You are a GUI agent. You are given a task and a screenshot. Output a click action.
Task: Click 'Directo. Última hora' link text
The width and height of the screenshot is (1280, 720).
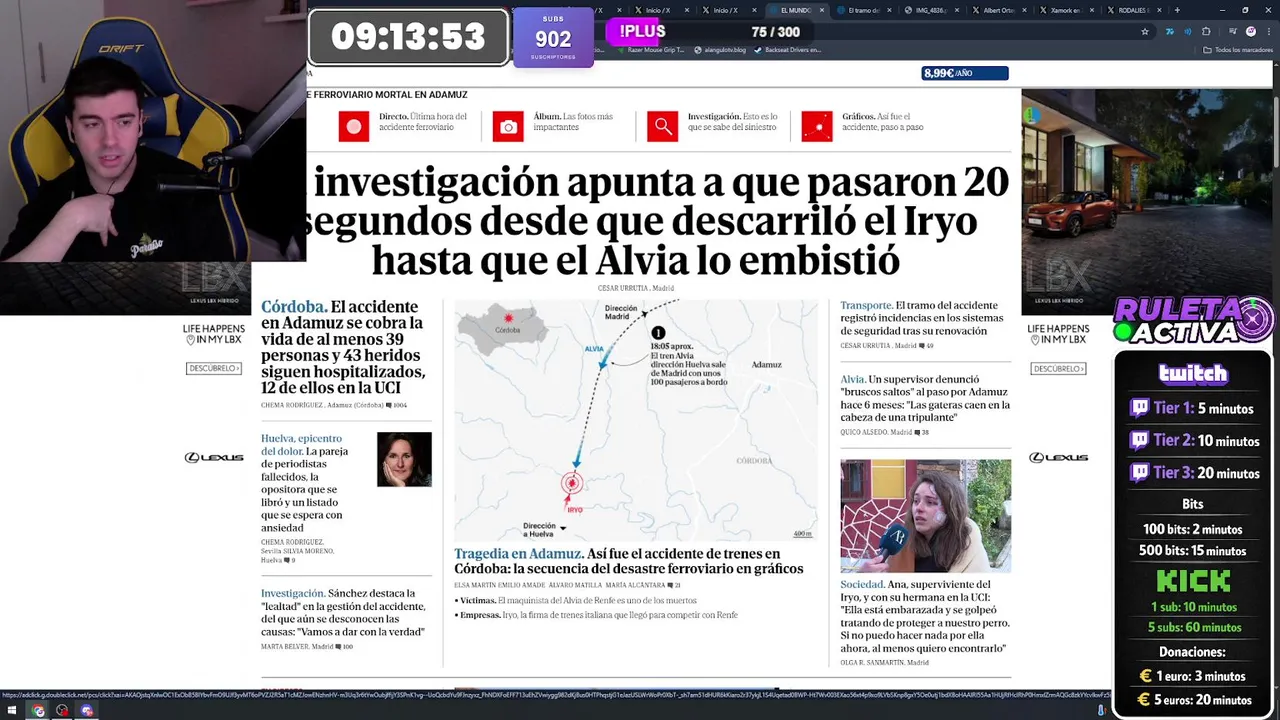click(x=423, y=122)
